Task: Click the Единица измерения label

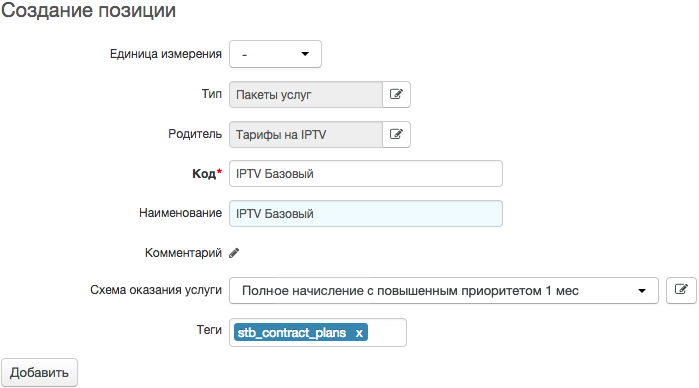Action: pyautogui.click(x=166, y=54)
